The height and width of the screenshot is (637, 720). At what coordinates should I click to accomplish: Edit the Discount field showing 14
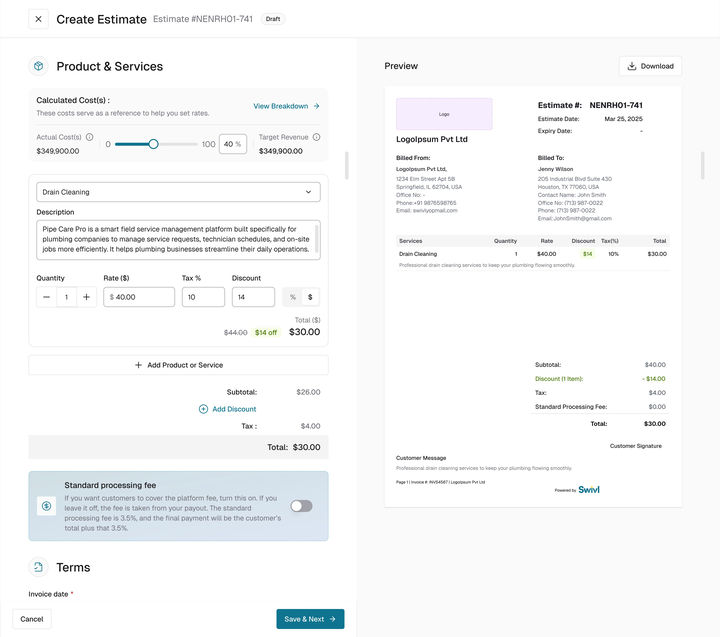[253, 297]
